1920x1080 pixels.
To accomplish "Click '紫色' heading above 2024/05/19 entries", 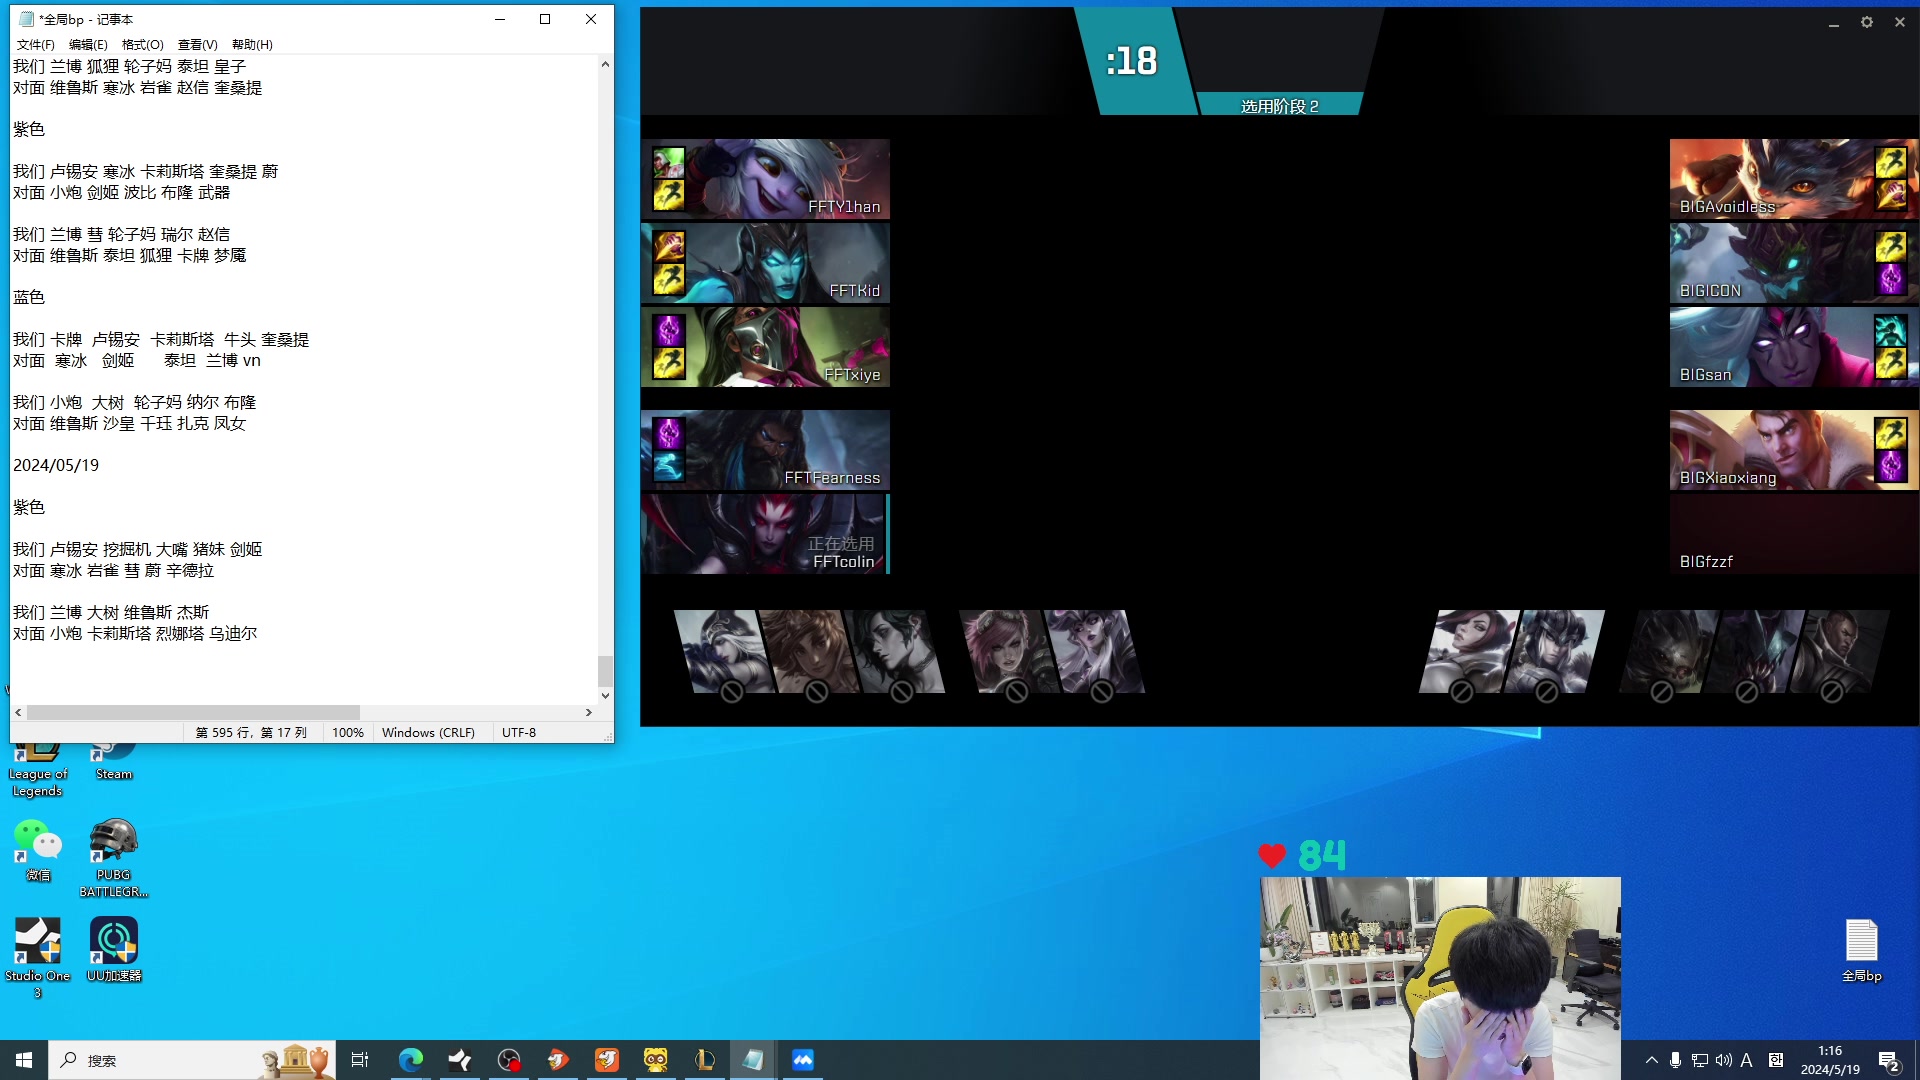I will point(29,507).
